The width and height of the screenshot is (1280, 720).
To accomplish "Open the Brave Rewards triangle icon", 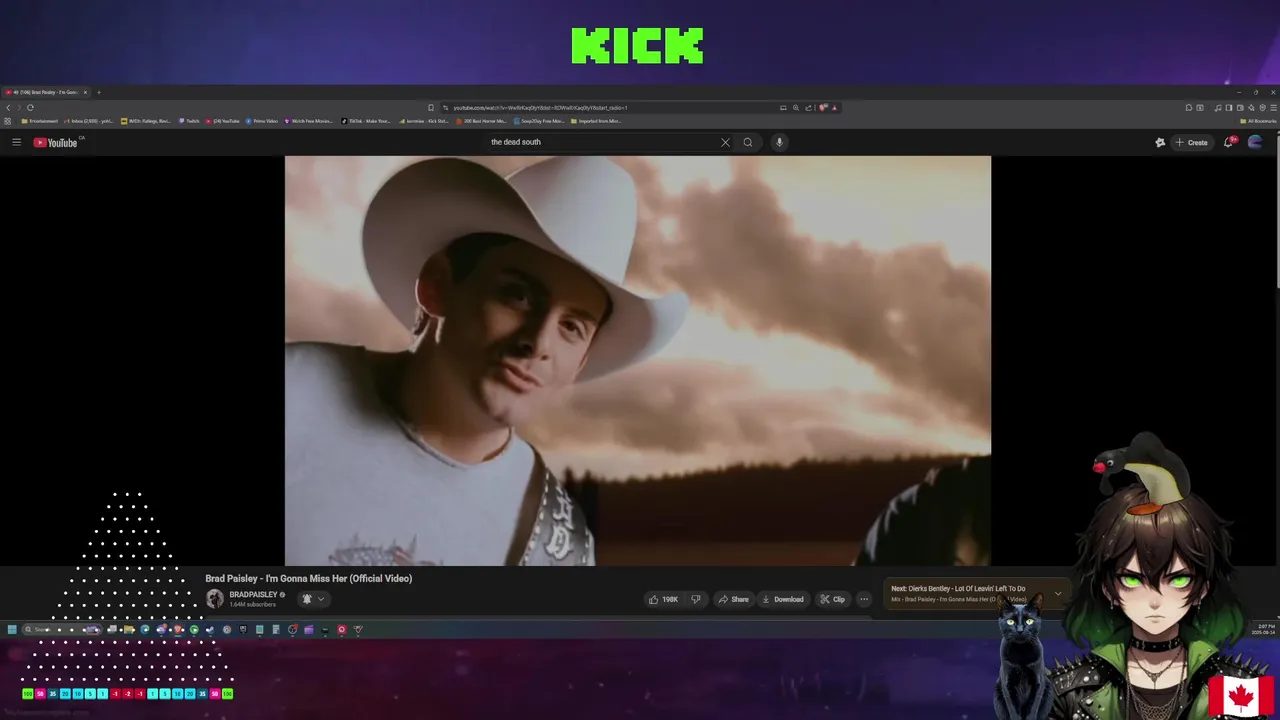I will click(834, 108).
